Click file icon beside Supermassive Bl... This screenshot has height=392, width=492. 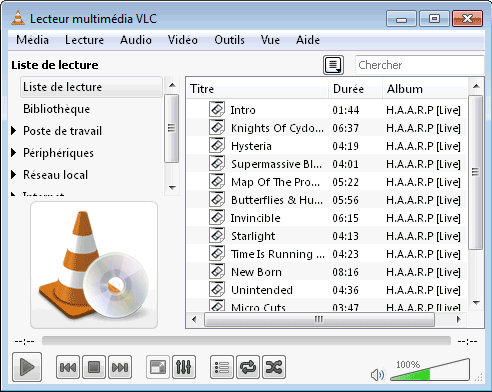point(217,163)
